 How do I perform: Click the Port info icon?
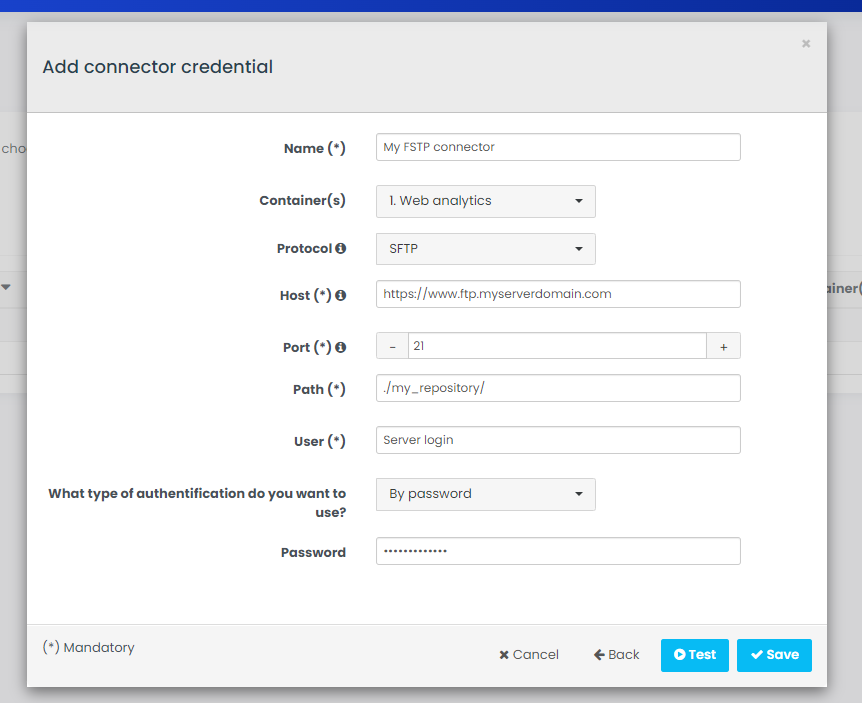point(341,348)
